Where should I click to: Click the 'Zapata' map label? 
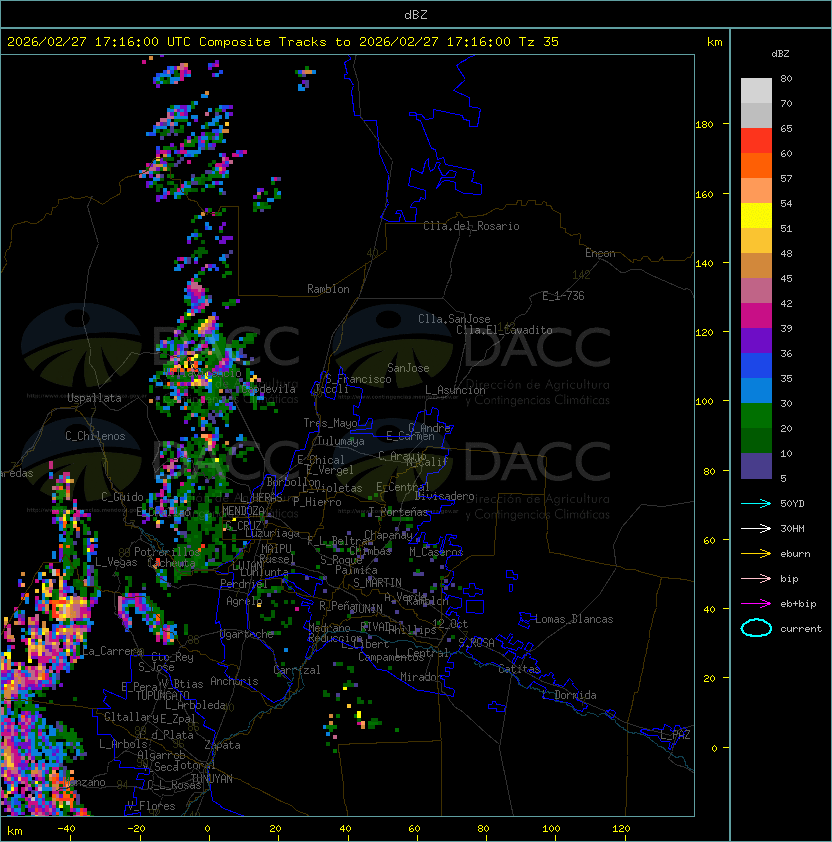pos(222,745)
